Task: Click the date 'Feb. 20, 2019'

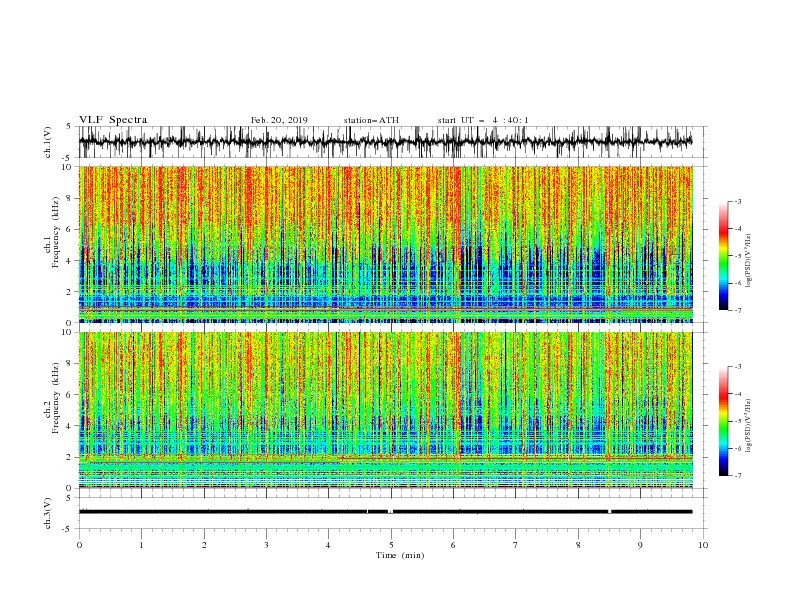Action: [279, 120]
